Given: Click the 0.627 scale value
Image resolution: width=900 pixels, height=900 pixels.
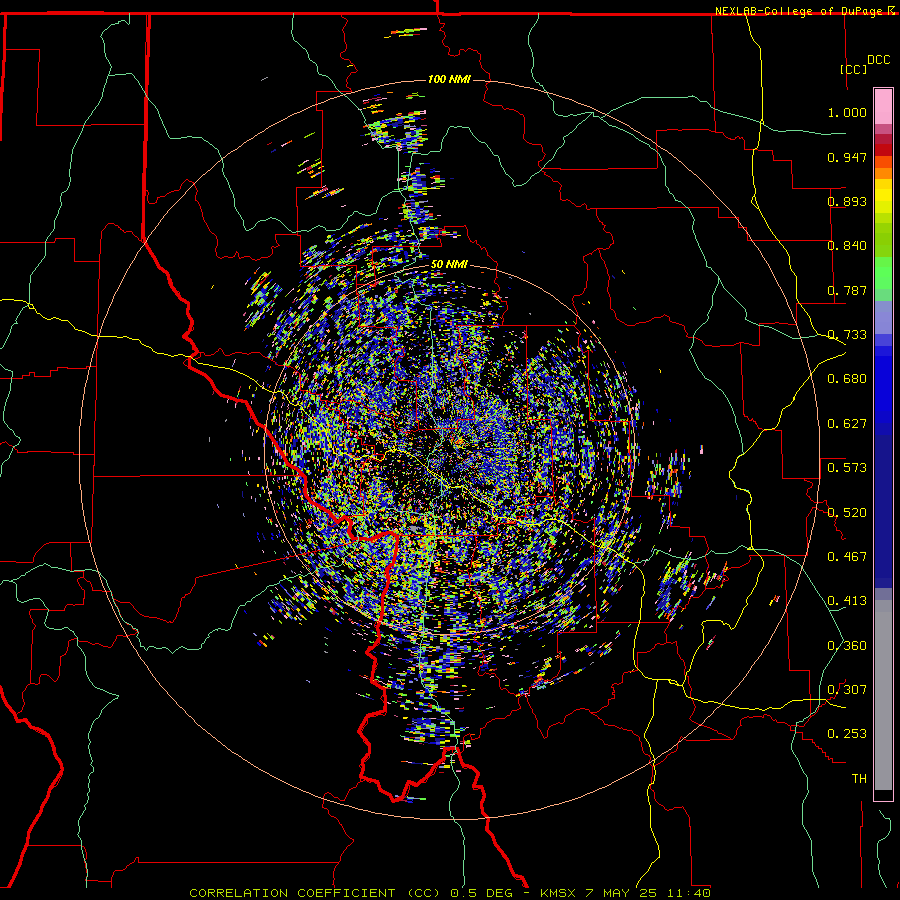Looking at the screenshot, I should pos(847,424).
